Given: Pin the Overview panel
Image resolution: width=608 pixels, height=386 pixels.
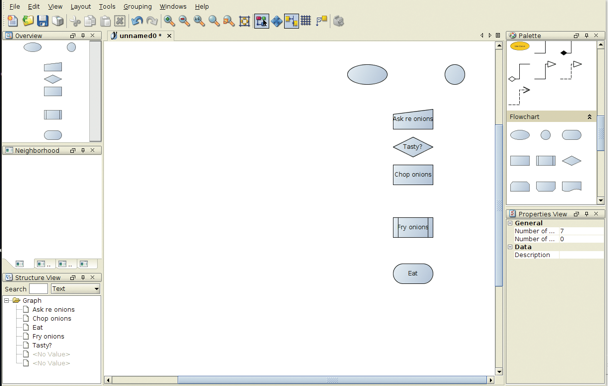Looking at the screenshot, I should tap(83, 35).
